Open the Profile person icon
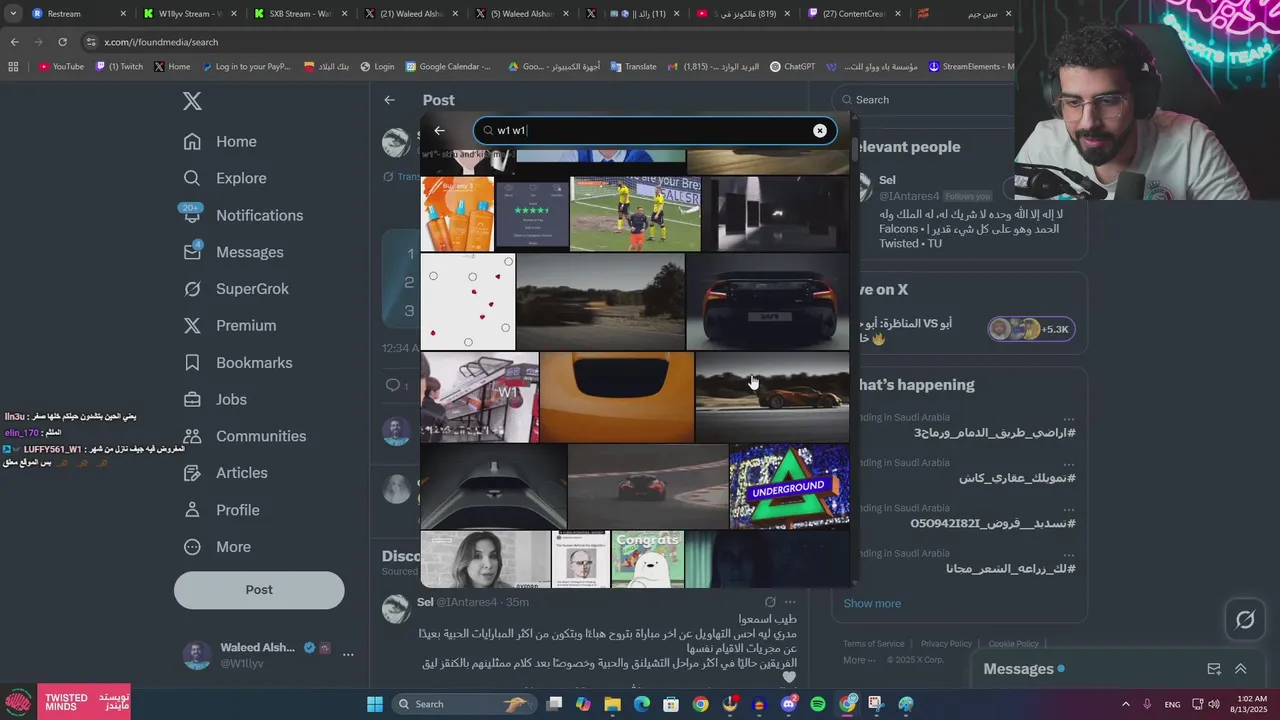The width and height of the screenshot is (1280, 720). [x=193, y=510]
